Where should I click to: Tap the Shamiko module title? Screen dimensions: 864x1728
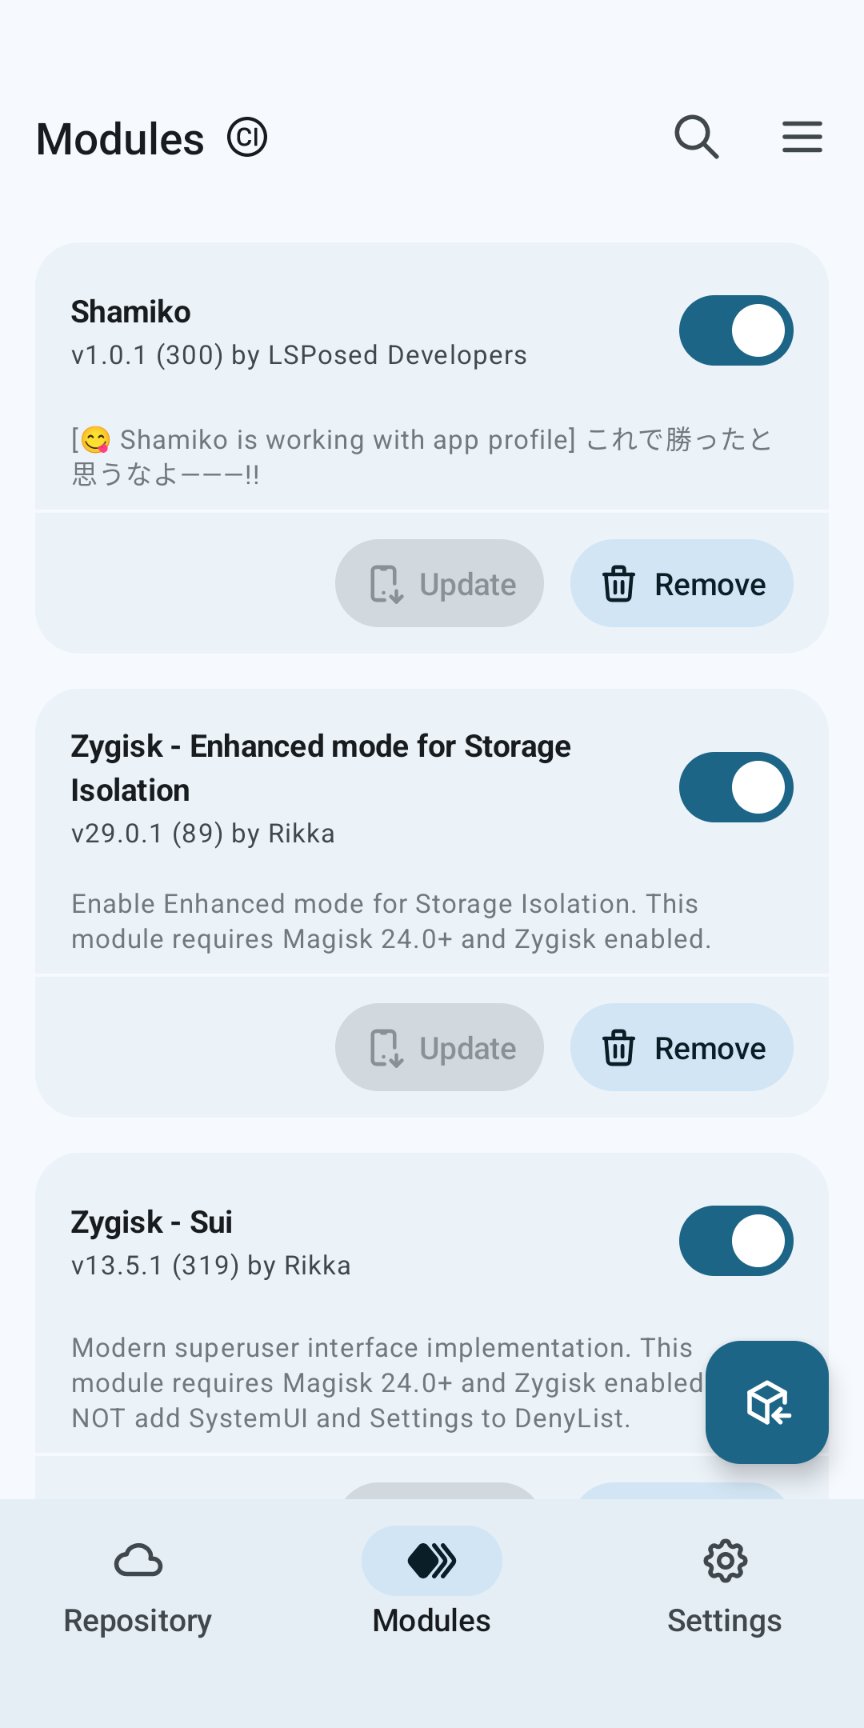tap(131, 312)
